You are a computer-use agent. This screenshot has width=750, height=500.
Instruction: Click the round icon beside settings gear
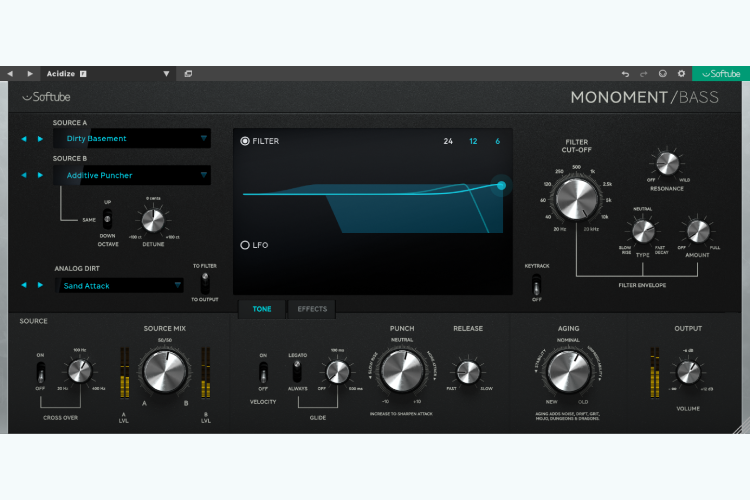(662, 74)
